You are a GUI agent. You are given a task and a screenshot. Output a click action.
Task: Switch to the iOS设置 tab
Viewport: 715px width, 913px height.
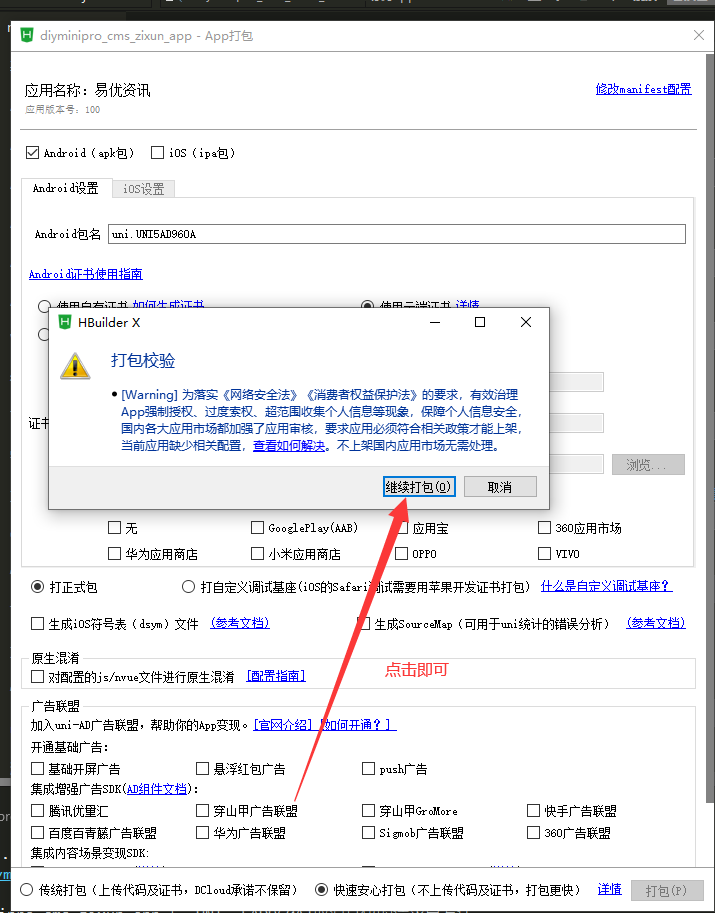click(144, 188)
